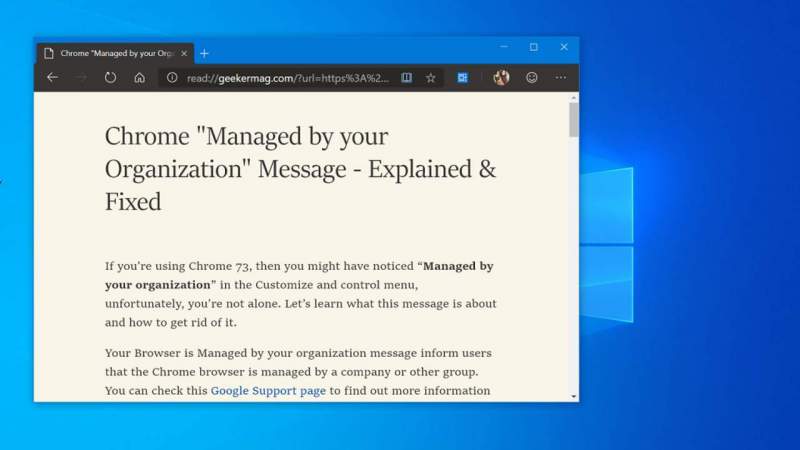Click the vertical scrollbar thumb
This screenshot has width=800, height=450.
click(x=574, y=120)
